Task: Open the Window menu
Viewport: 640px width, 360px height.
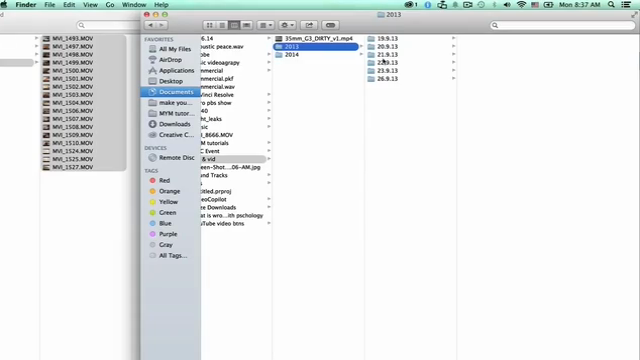Action: [x=134, y=5]
